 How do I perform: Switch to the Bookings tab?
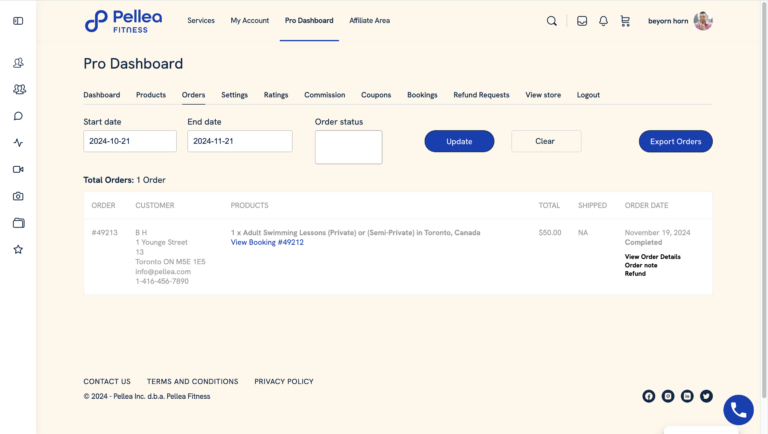pyautogui.click(x=422, y=95)
